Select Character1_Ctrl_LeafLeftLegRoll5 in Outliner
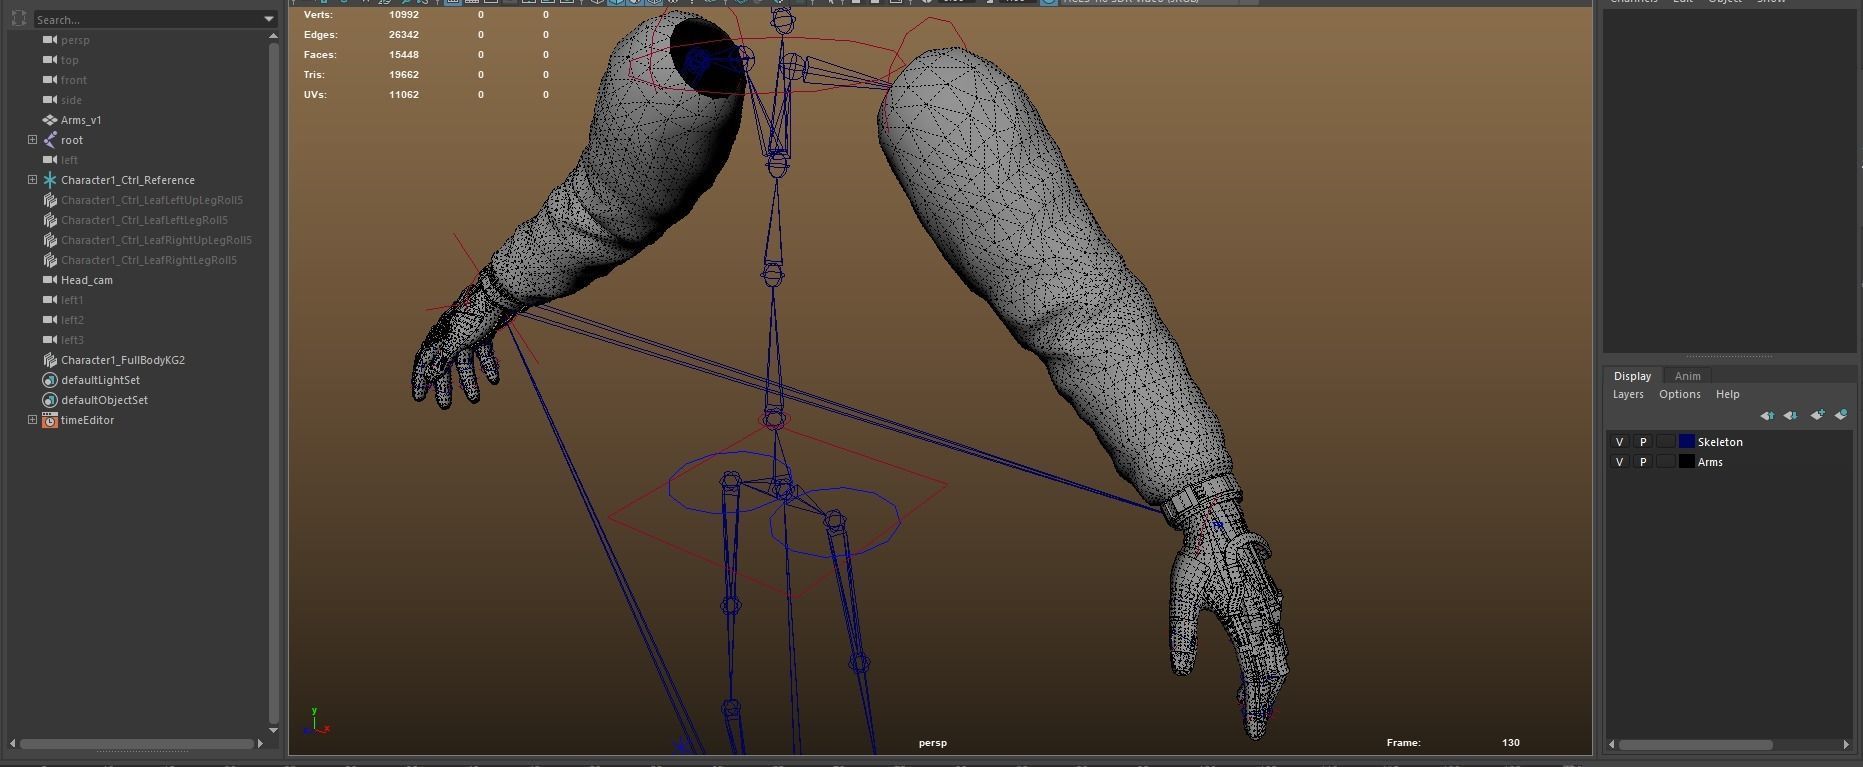 pyautogui.click(x=144, y=220)
